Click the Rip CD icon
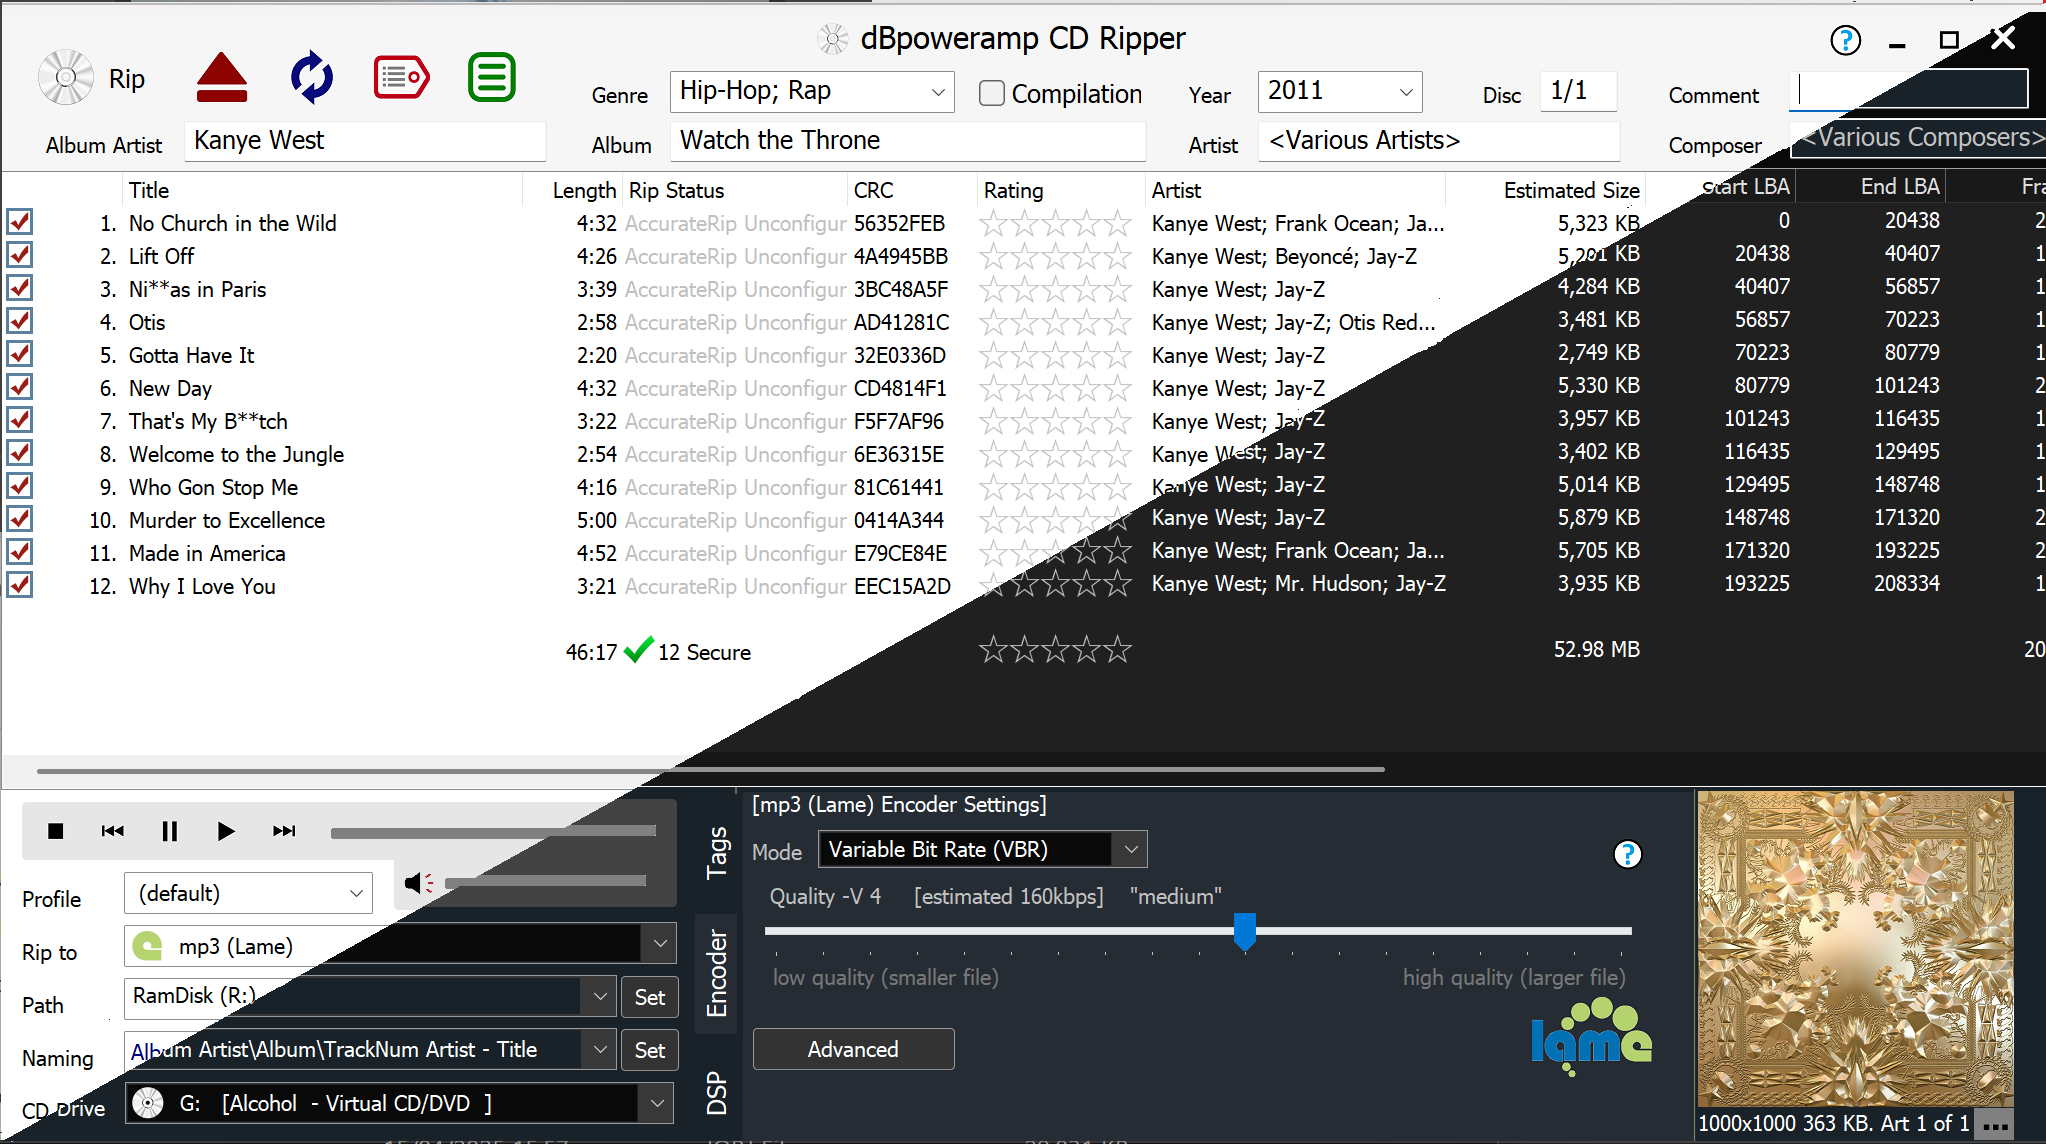 tap(66, 78)
